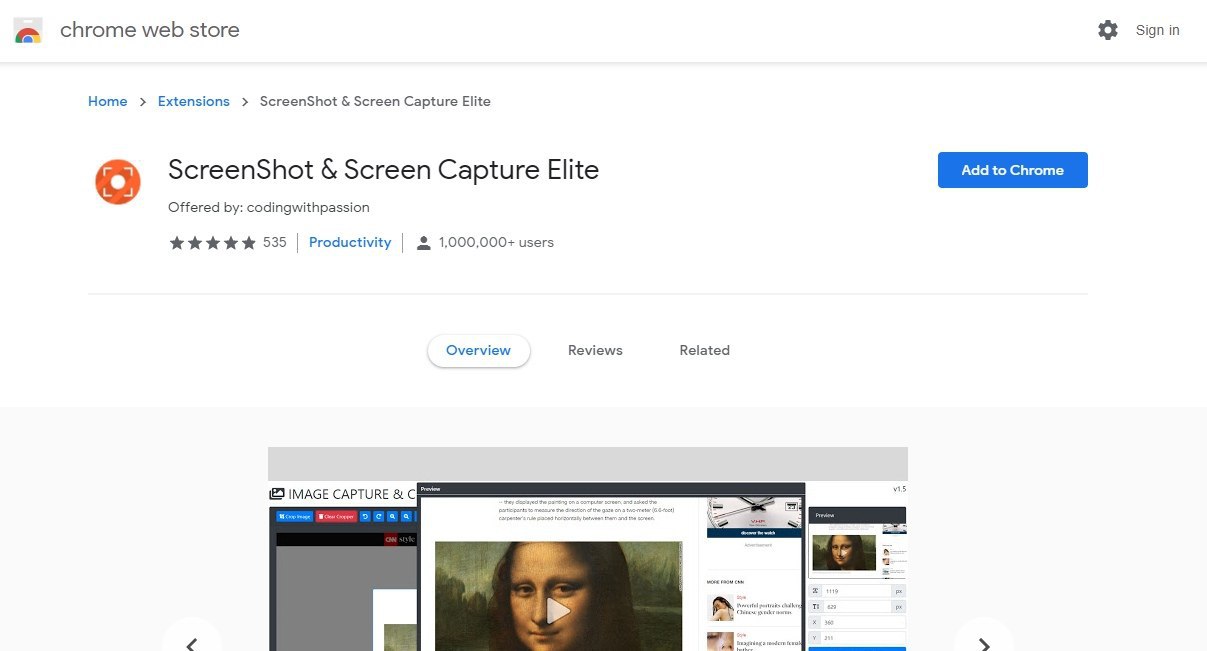Screen dimensions: 1207x651
Task: Click the current breadcrumb ScreenShot & Screen Capture Elite
Action: tap(375, 101)
